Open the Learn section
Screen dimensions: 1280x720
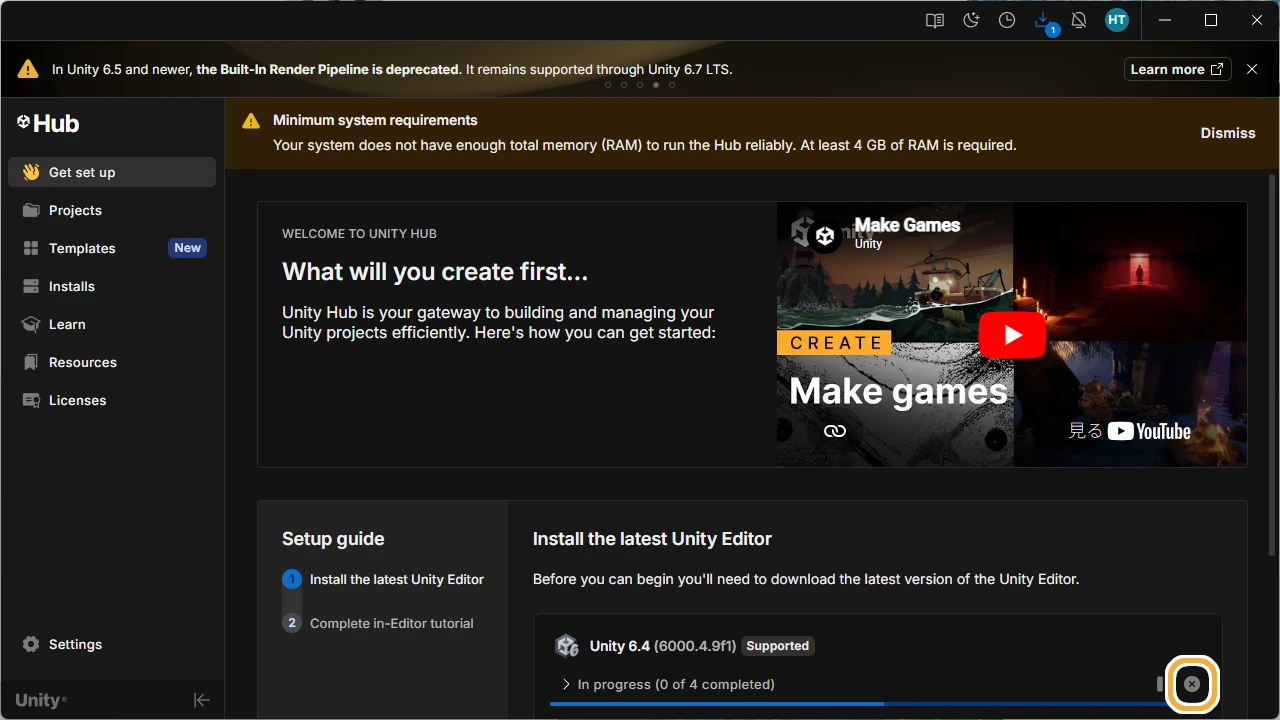point(112,324)
